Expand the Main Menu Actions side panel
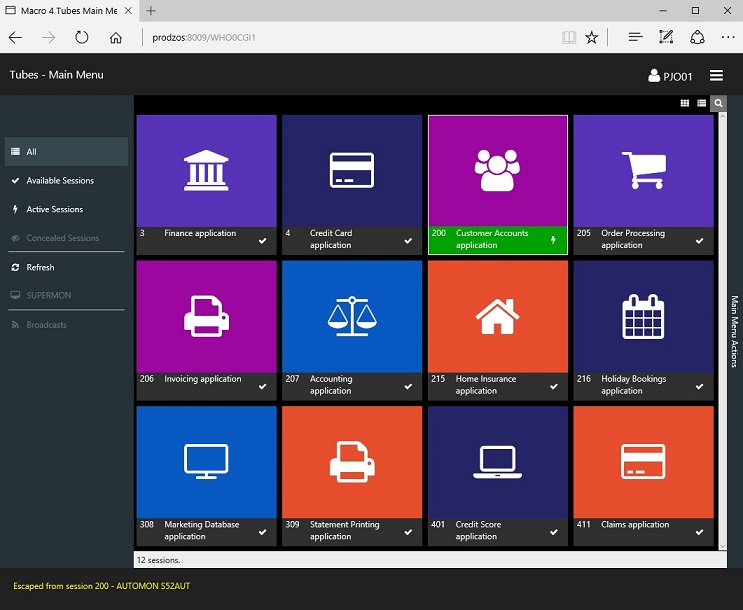Viewport: 743px width, 610px height. [734, 331]
